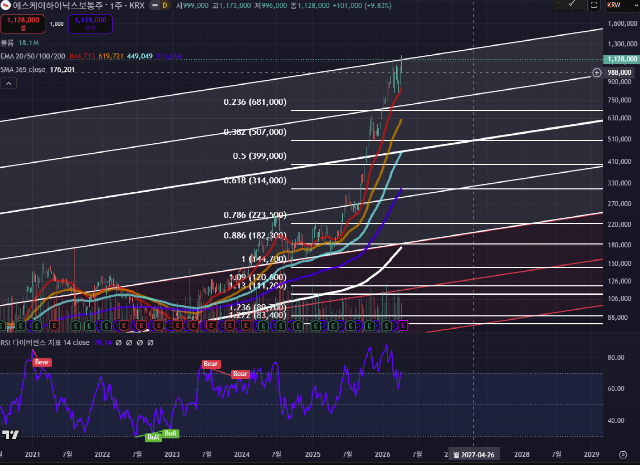Click the 180,000 price axis label
The image size is (640, 465).
click(619, 245)
